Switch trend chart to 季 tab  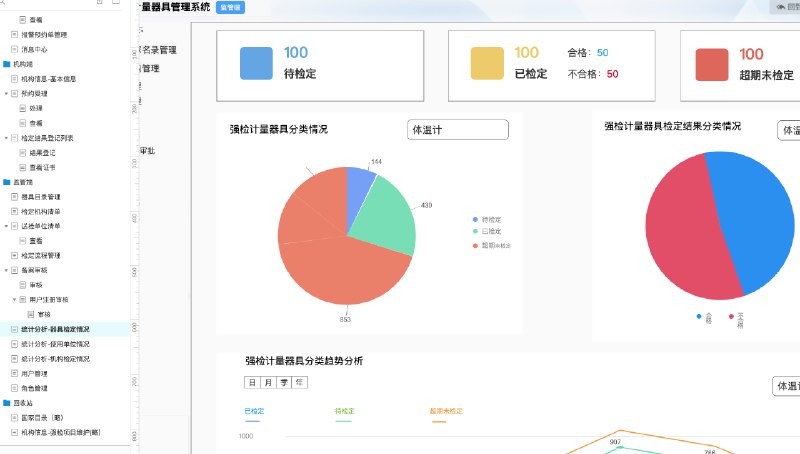284,383
